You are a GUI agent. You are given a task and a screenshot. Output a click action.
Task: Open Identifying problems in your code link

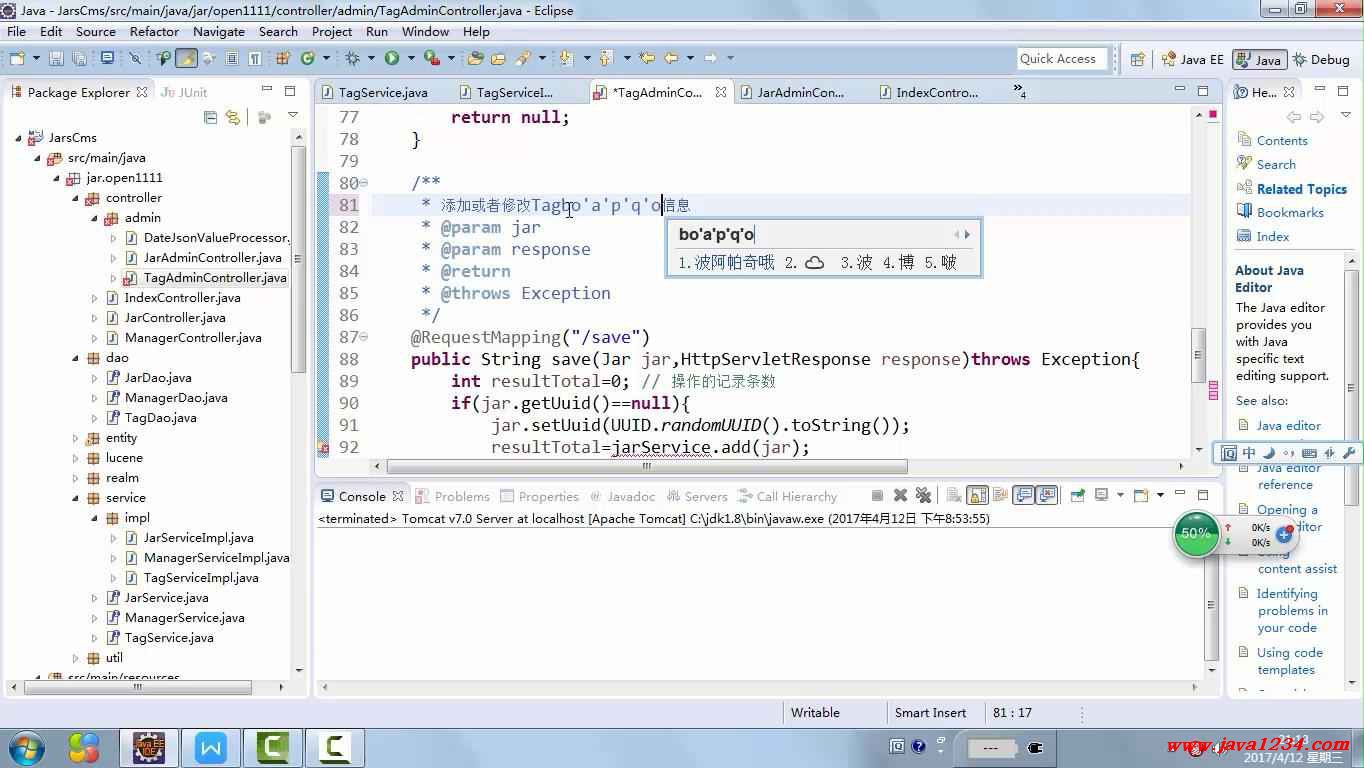(1292, 611)
